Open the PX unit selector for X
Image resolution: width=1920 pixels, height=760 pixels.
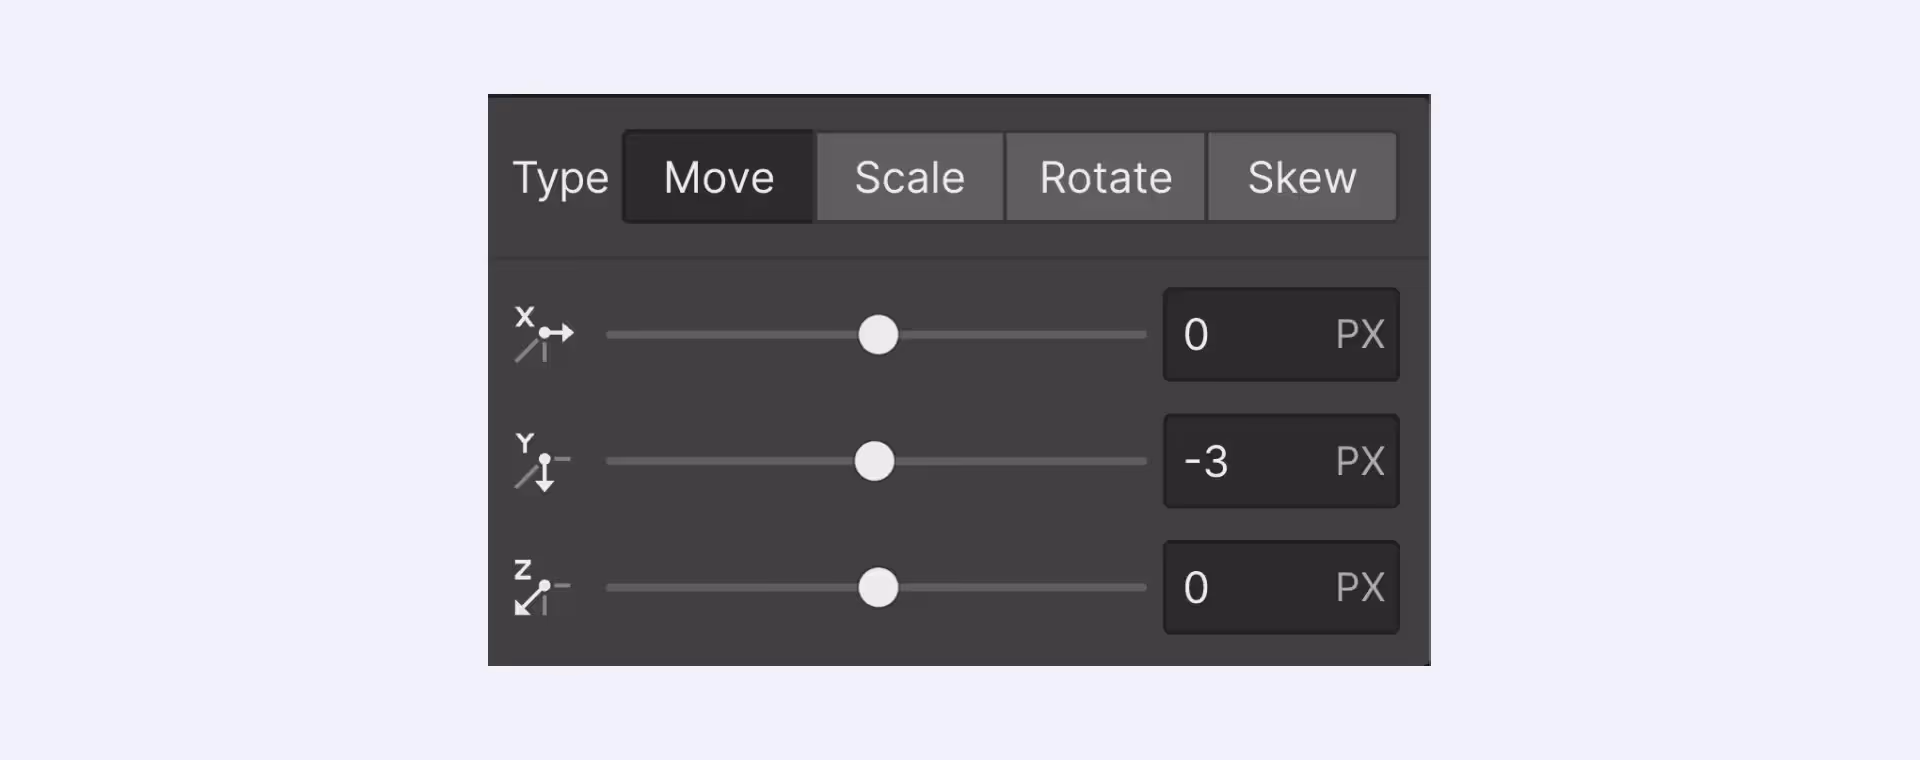tap(1360, 335)
